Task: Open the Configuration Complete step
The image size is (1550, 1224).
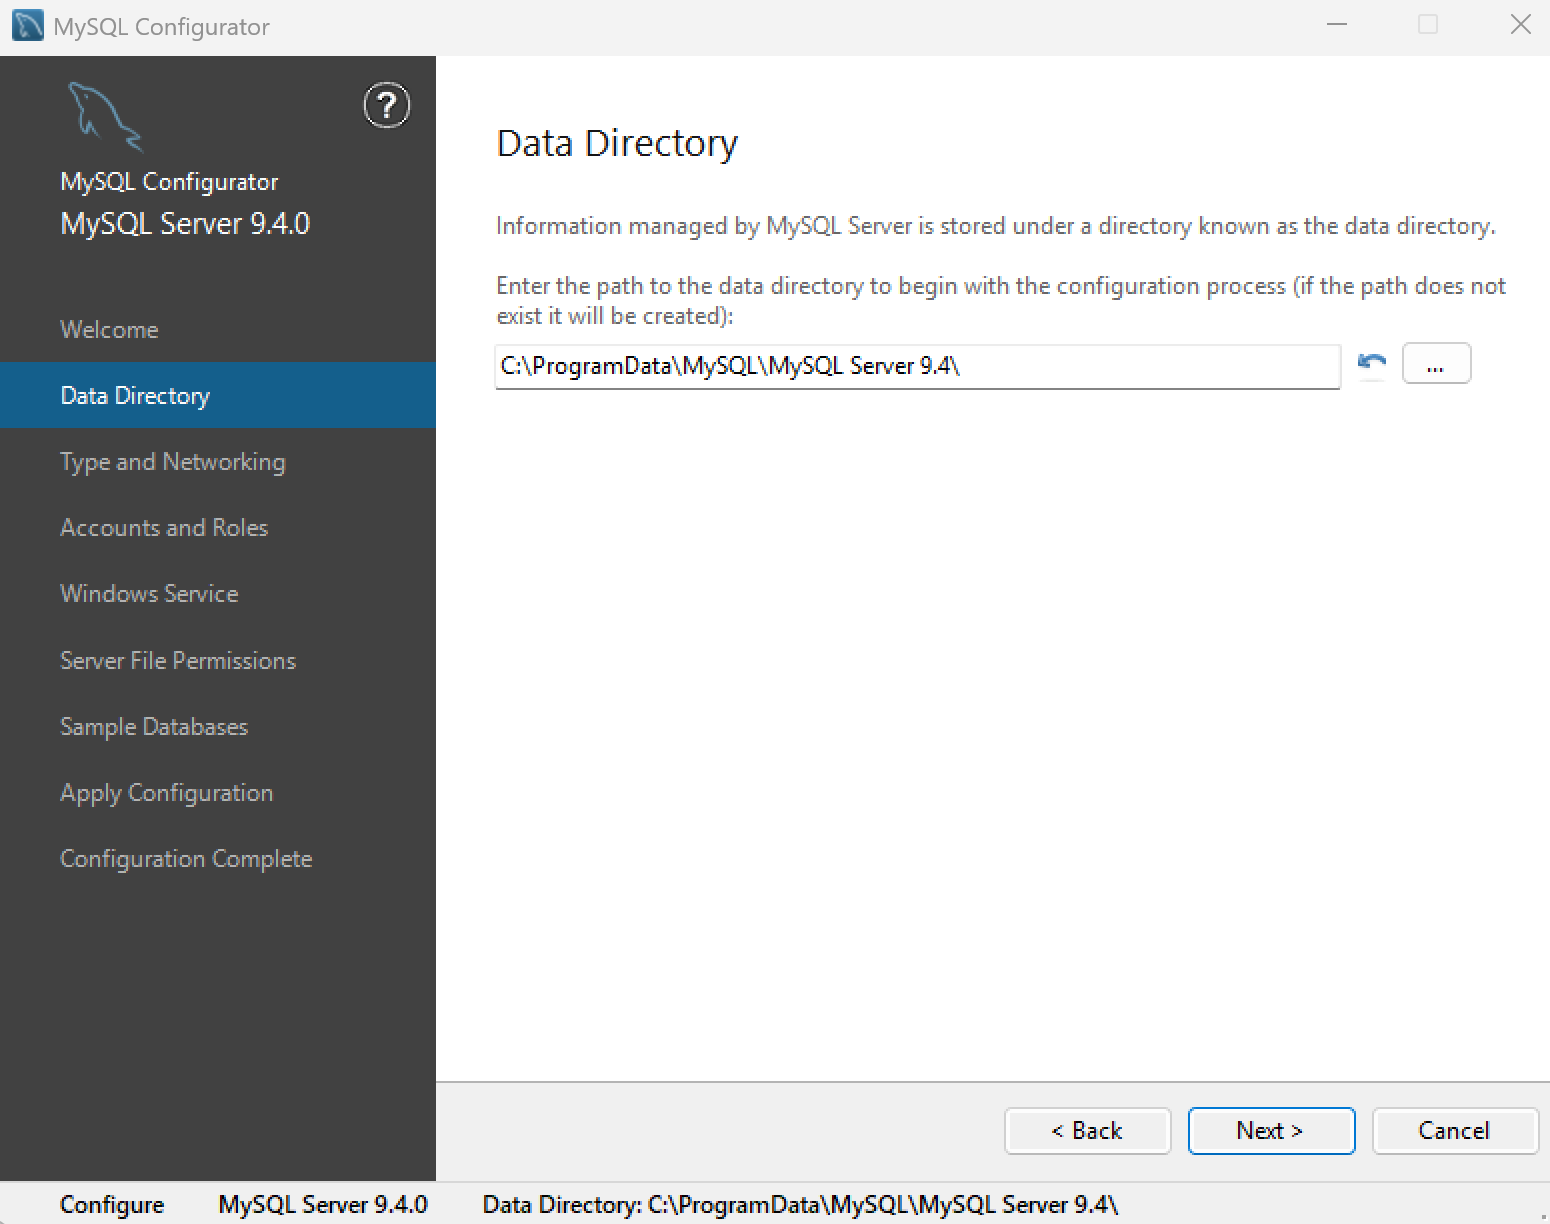Action: (218, 858)
